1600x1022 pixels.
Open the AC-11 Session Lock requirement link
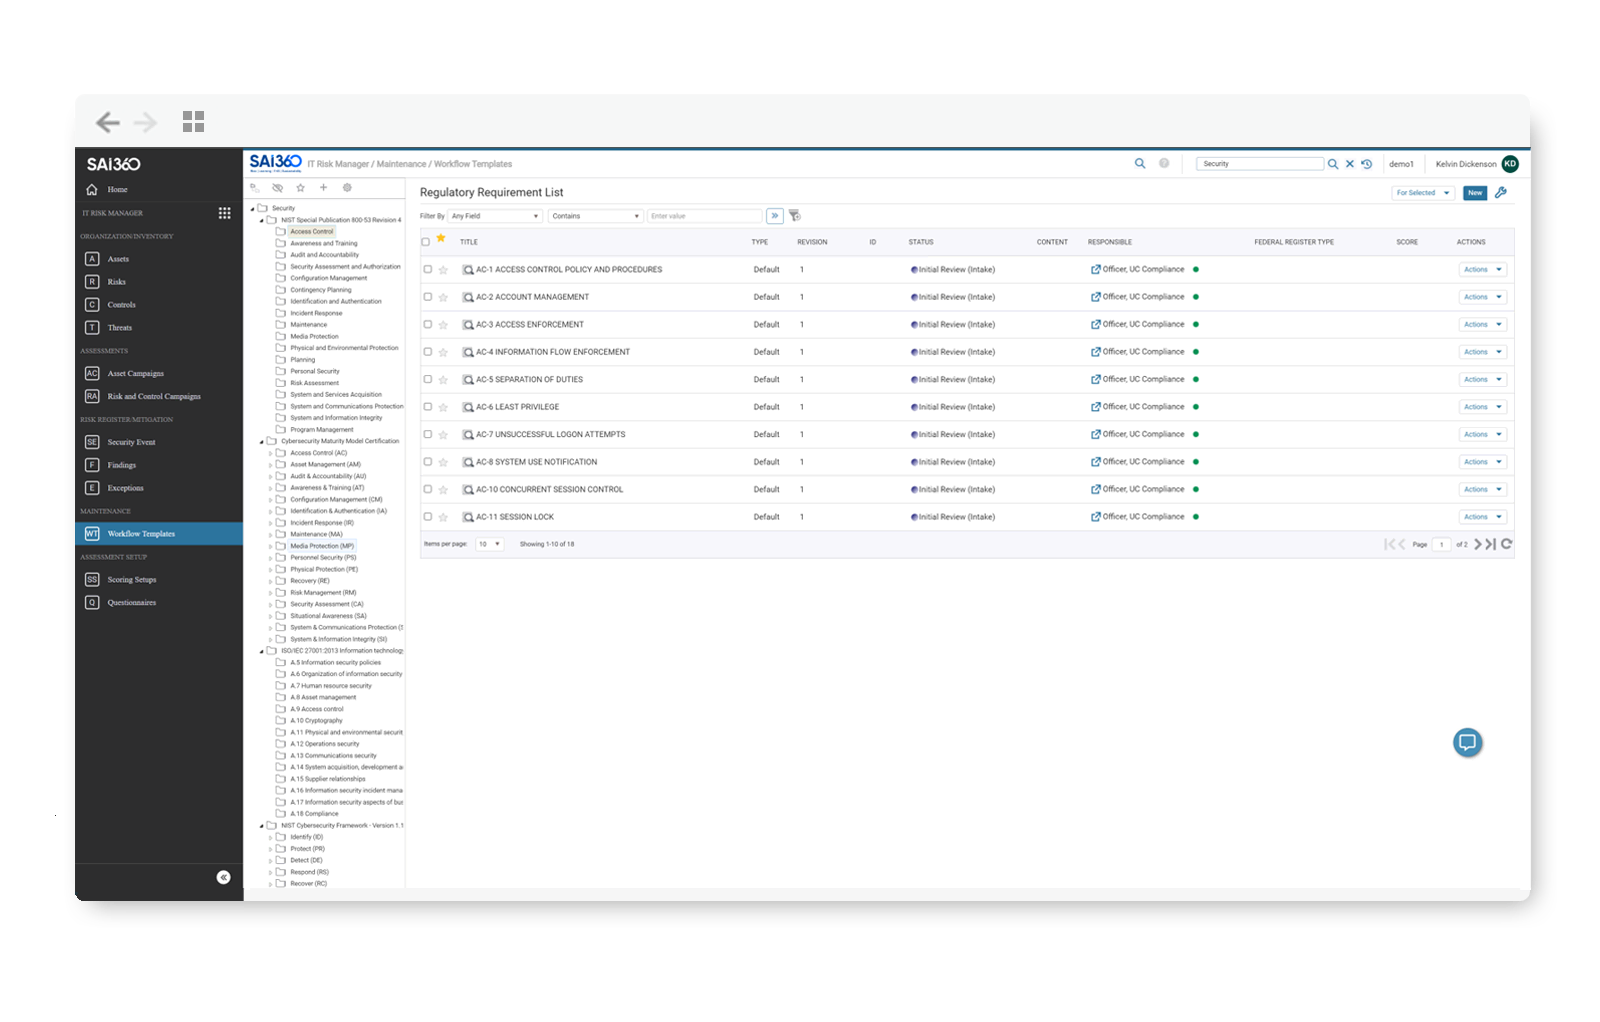[514, 517]
